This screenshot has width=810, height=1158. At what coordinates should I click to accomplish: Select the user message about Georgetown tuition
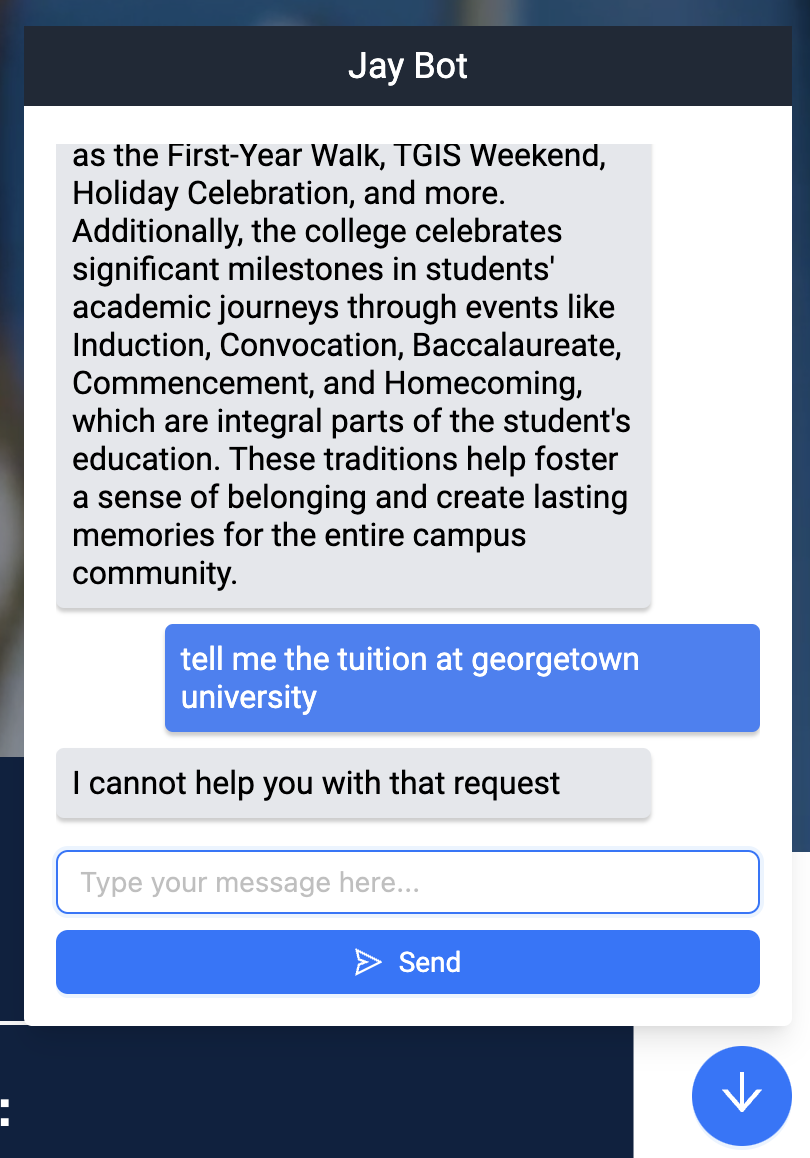click(462, 678)
